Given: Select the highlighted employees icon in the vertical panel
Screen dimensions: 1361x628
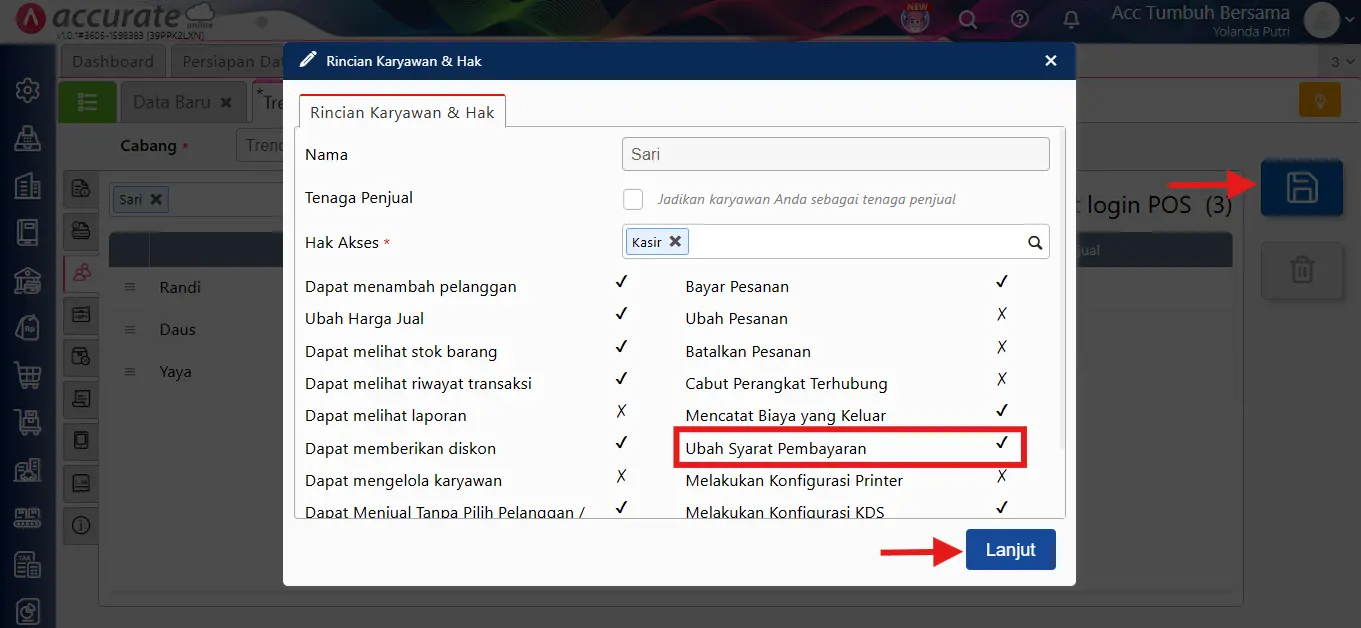Looking at the screenshot, I should 81,273.
